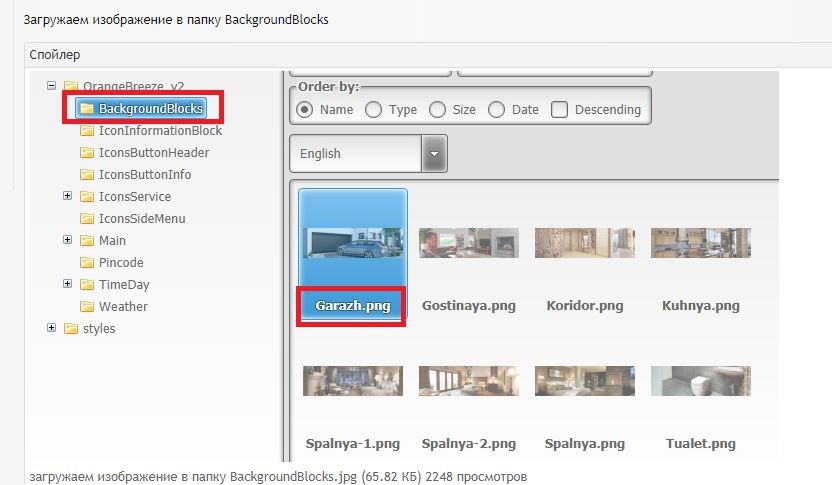Image resolution: width=832 pixels, height=485 pixels.
Task: Open the English language dropdown
Action: click(368, 153)
